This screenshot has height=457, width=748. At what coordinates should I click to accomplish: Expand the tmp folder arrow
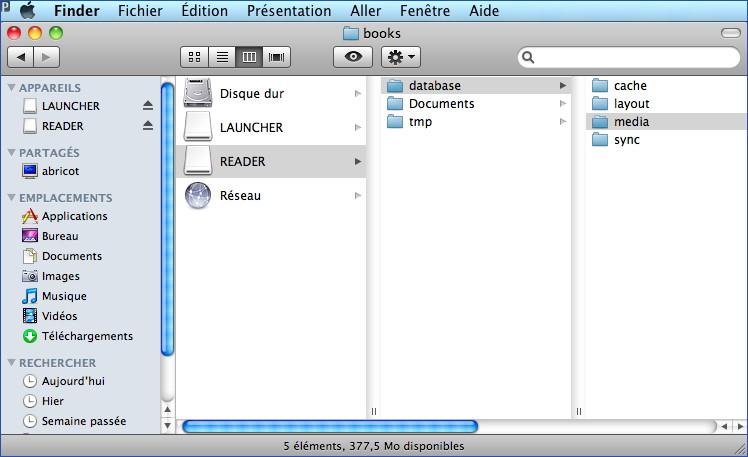tap(562, 122)
